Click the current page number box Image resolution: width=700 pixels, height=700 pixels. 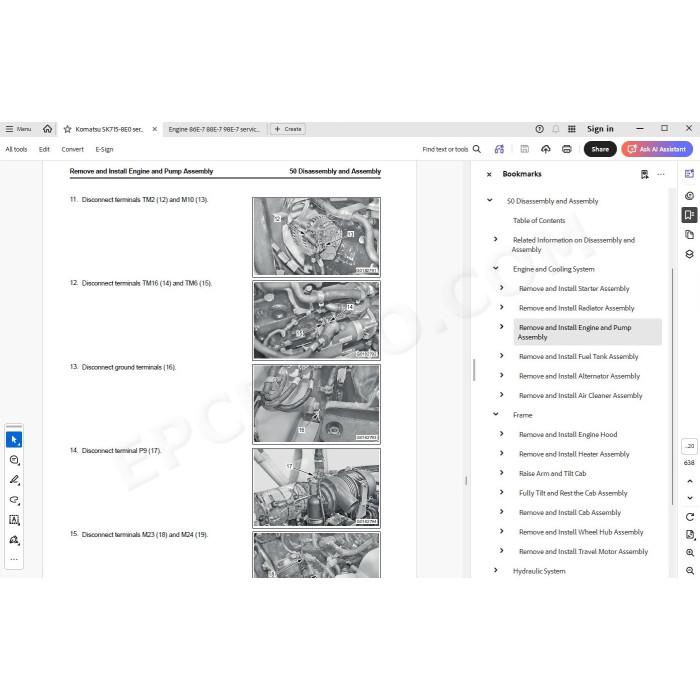[x=689, y=446]
